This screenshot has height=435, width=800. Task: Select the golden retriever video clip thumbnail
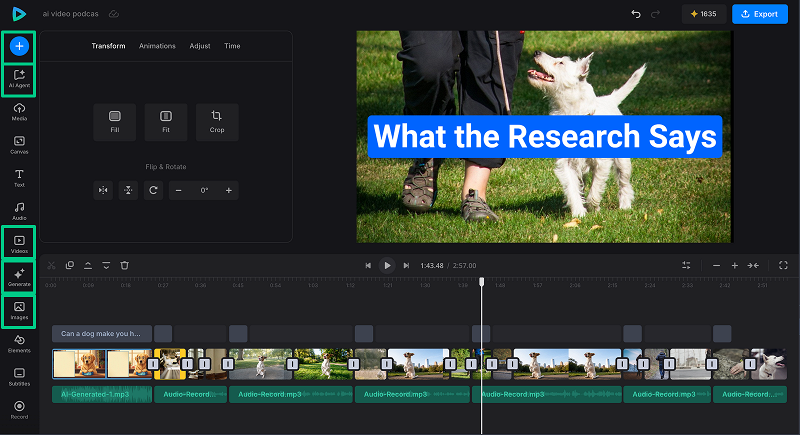tap(102, 364)
